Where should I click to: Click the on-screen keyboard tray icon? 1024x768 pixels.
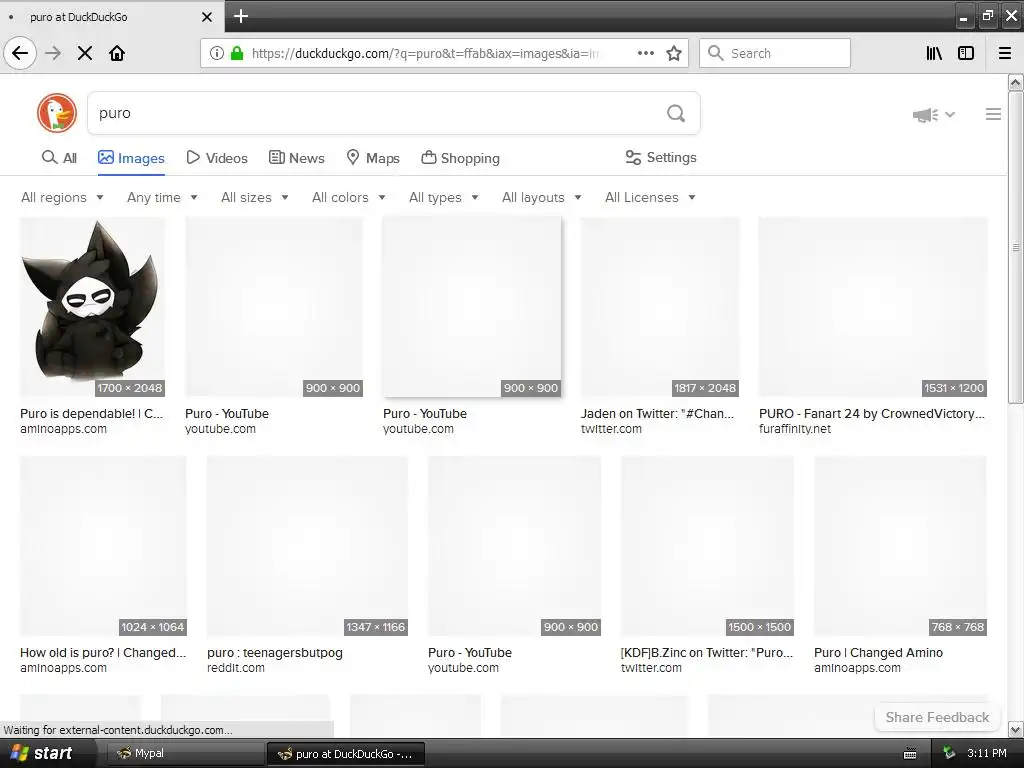coord(910,754)
